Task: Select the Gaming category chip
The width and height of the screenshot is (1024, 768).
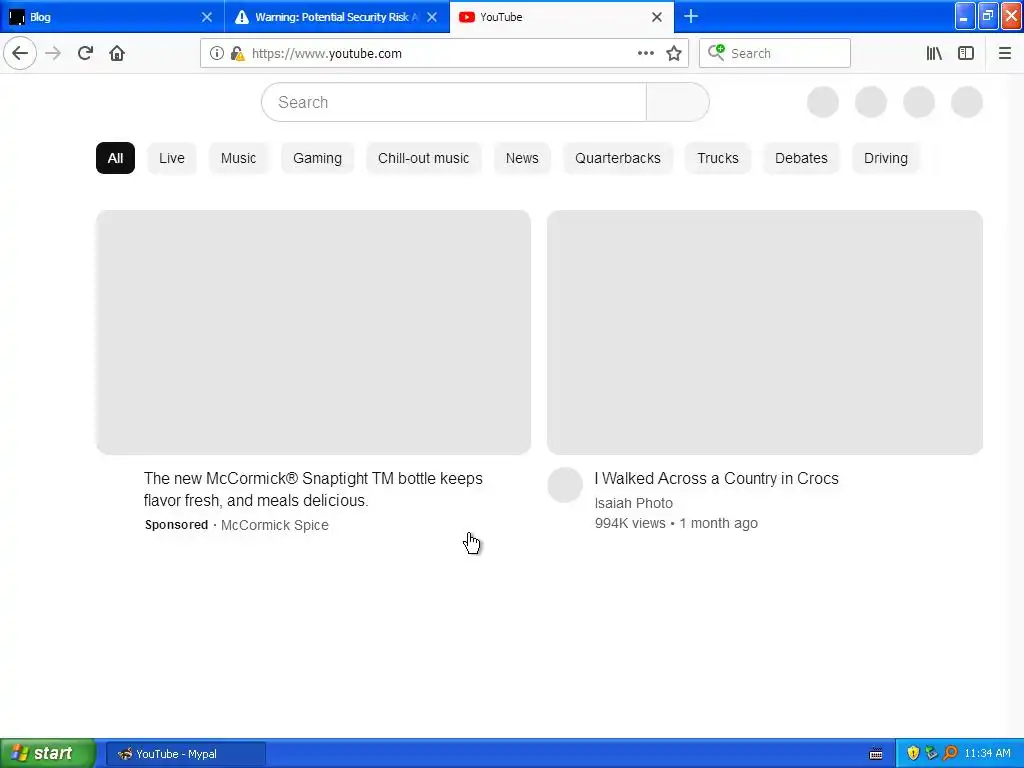Action: 317,158
